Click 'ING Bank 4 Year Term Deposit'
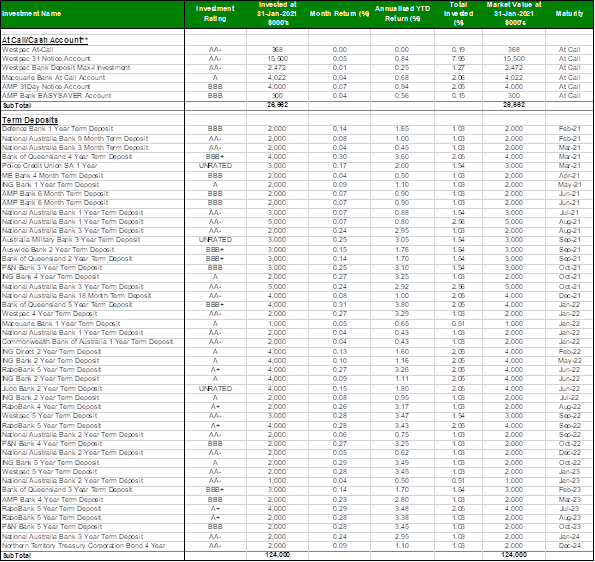 pos(50,277)
